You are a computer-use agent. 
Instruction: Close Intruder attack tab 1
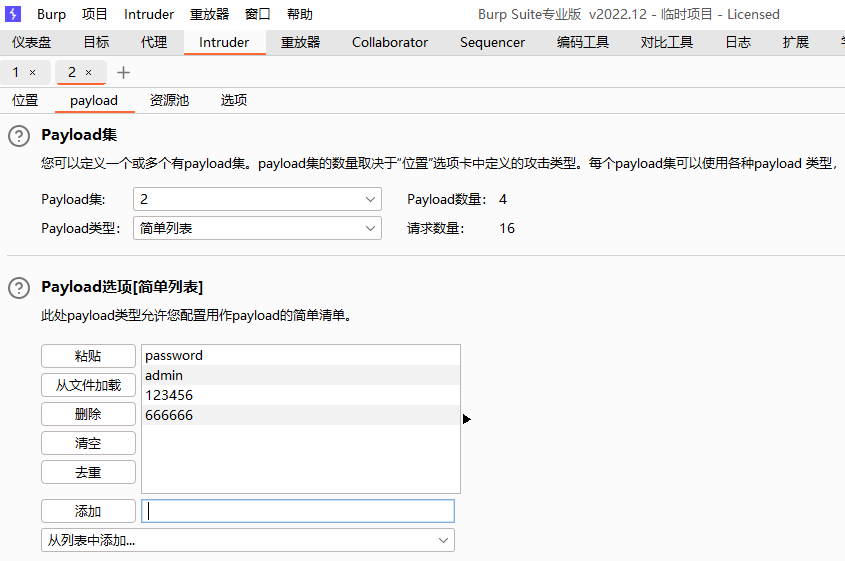(x=32, y=72)
